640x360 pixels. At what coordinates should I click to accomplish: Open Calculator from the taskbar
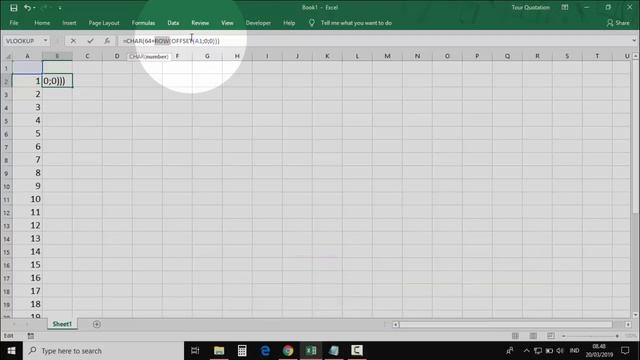242,351
